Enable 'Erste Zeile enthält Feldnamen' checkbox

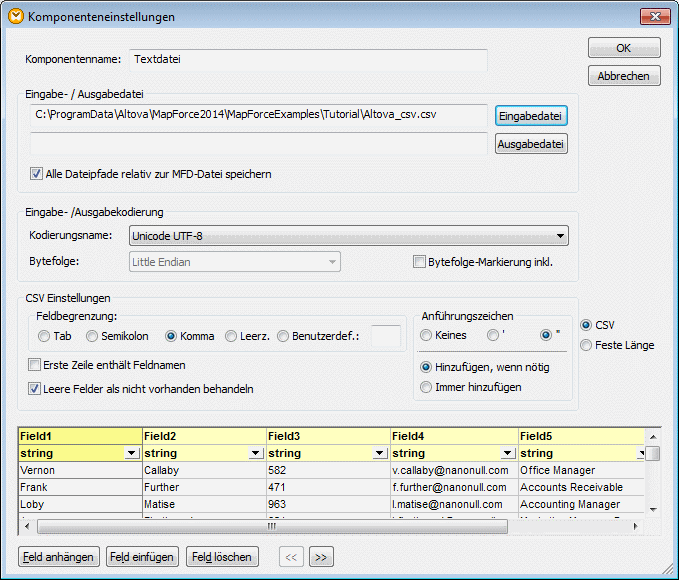36,365
